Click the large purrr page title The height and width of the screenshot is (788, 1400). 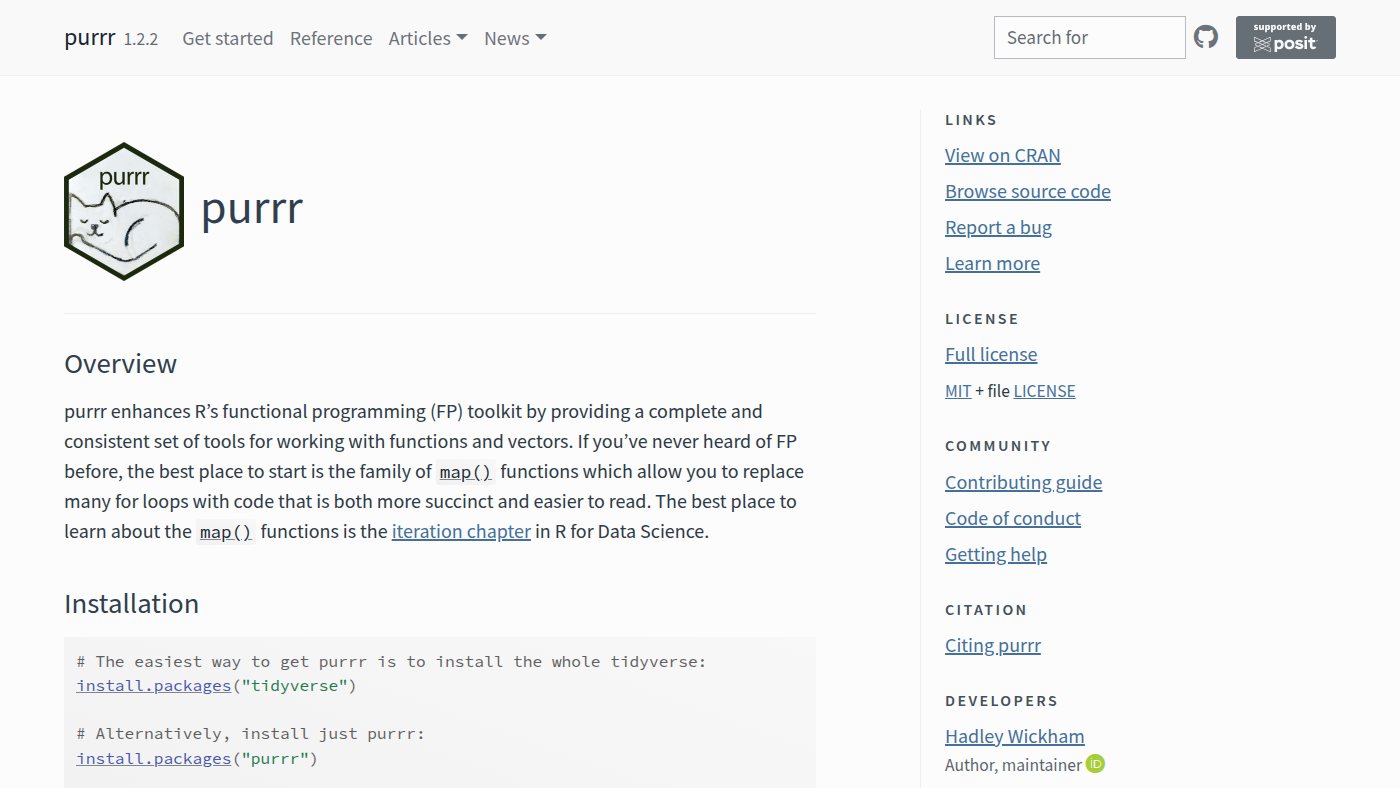252,208
